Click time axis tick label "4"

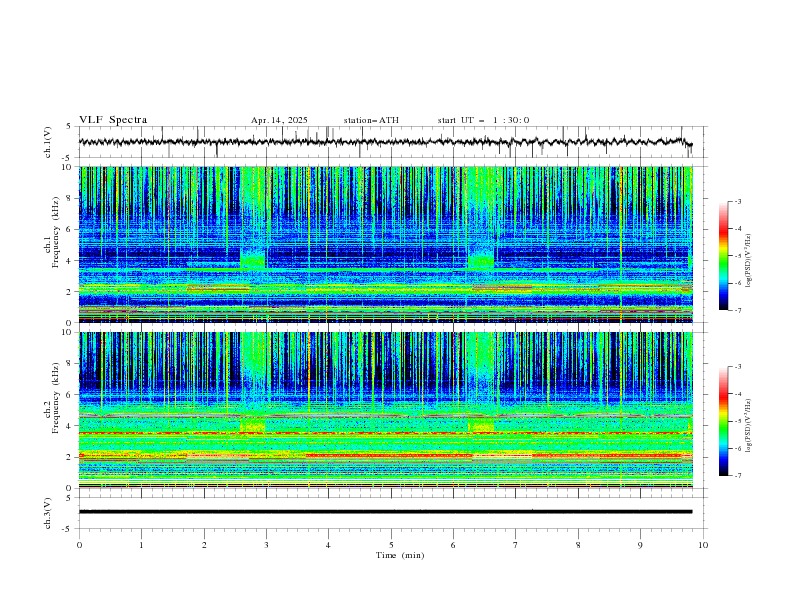(x=328, y=545)
